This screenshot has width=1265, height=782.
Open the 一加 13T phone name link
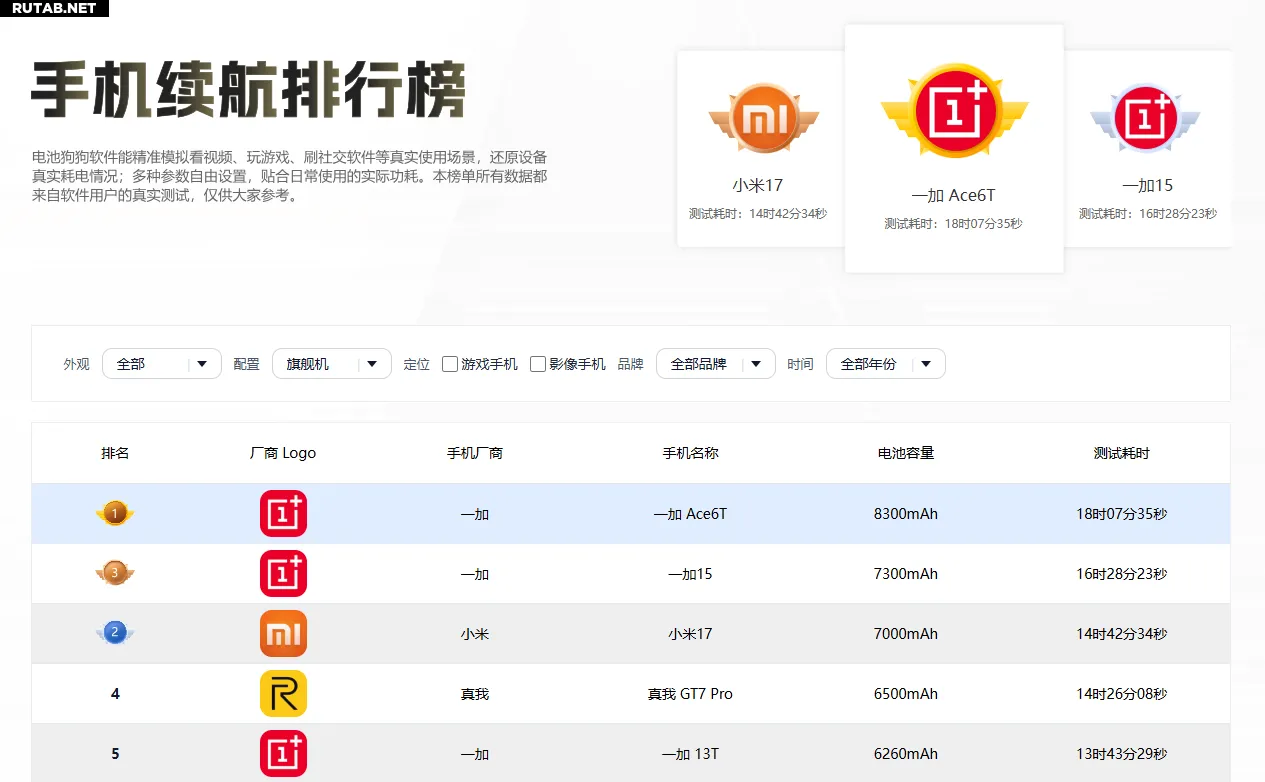[690, 754]
